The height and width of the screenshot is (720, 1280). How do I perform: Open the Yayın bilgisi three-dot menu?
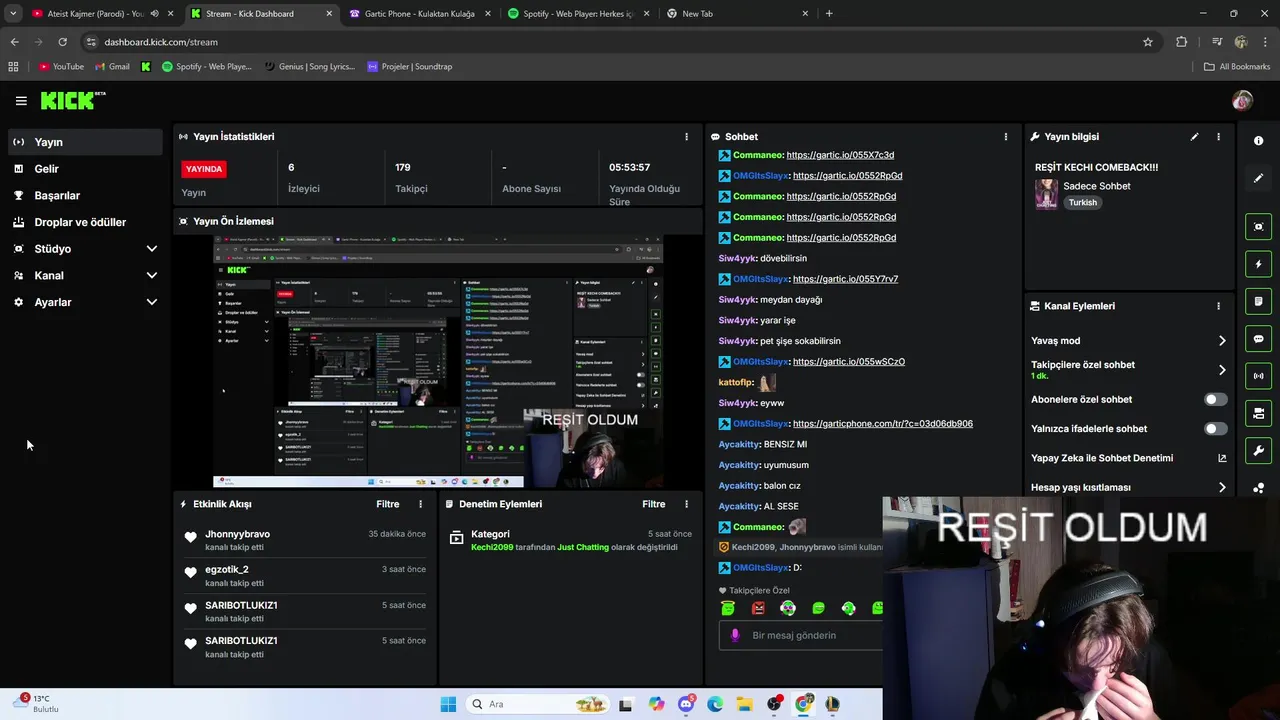coord(1218,137)
